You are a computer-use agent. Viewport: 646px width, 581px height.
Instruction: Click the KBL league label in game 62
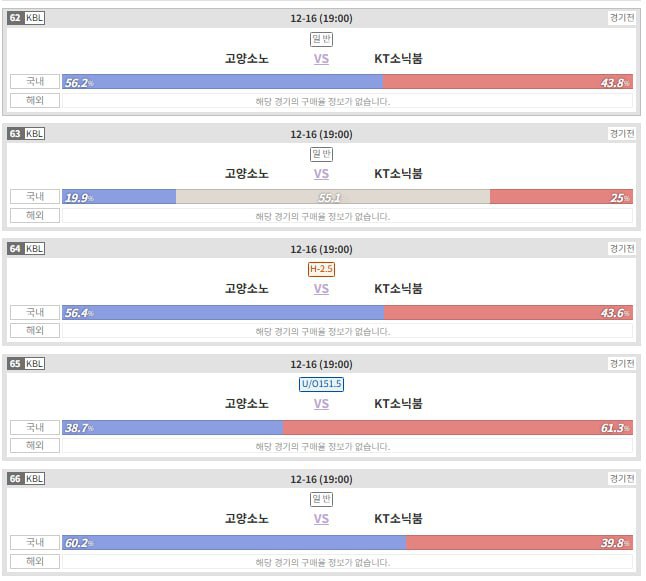[34, 18]
